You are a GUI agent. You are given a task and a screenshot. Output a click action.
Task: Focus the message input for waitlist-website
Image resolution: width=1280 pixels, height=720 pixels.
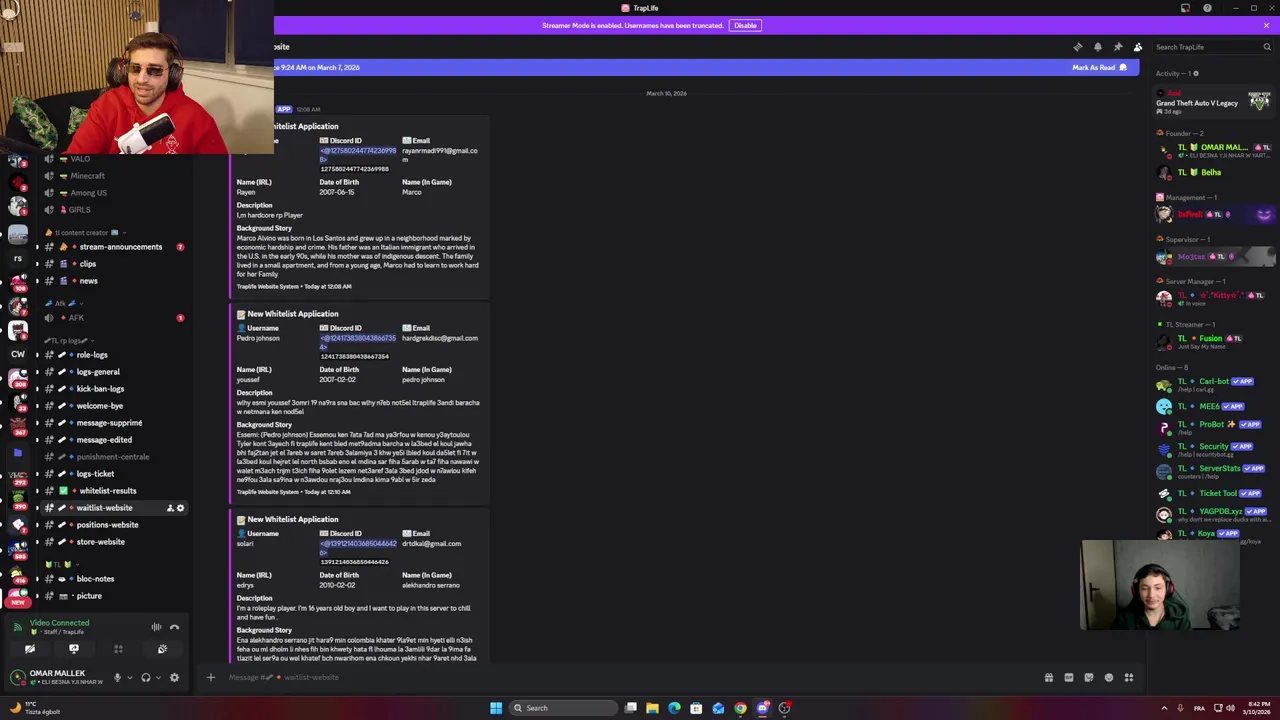click(x=630, y=677)
